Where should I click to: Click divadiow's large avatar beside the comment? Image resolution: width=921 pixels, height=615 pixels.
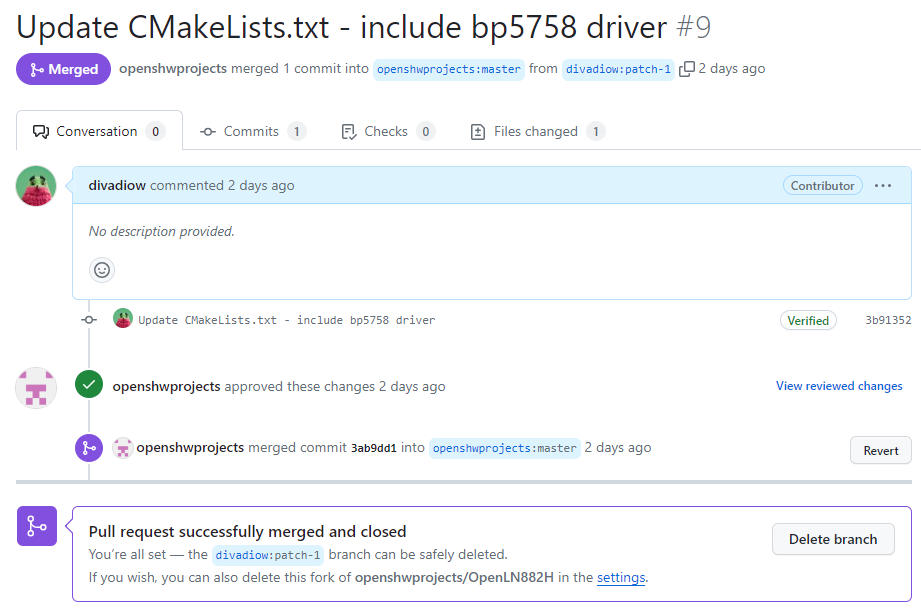(x=36, y=186)
